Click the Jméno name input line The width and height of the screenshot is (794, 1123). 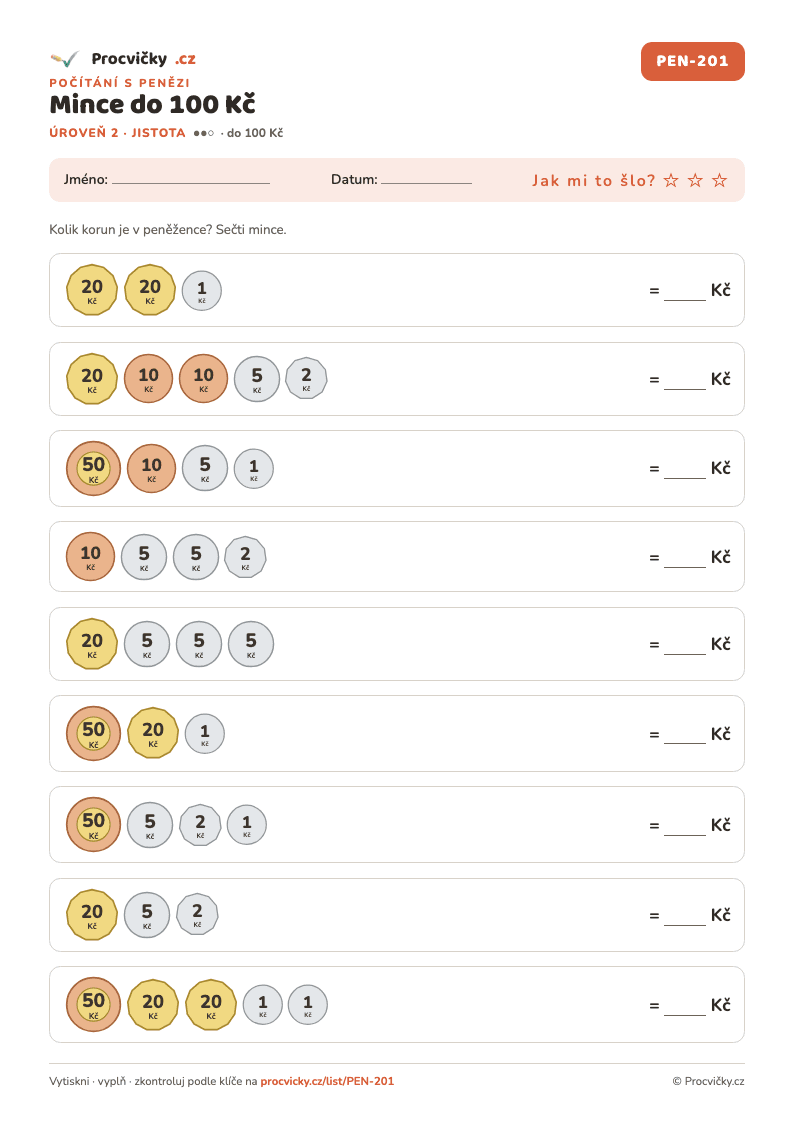click(x=191, y=183)
